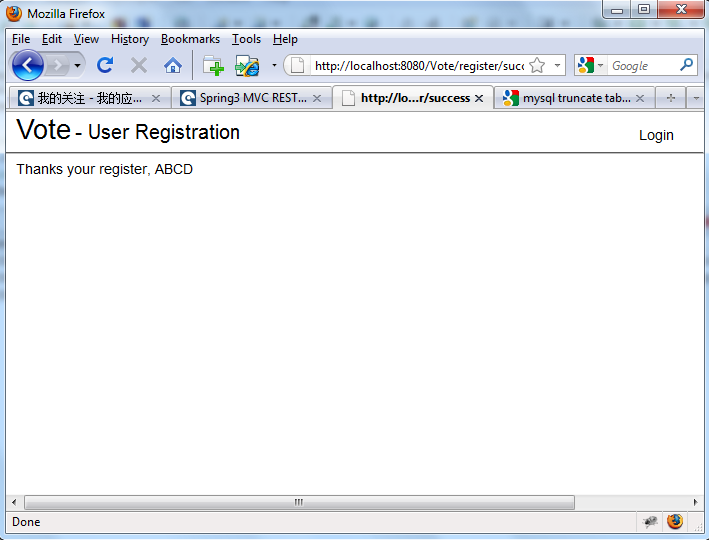Close the 我的关注 tab
Screen dimensions: 709x540
pos(156,98)
